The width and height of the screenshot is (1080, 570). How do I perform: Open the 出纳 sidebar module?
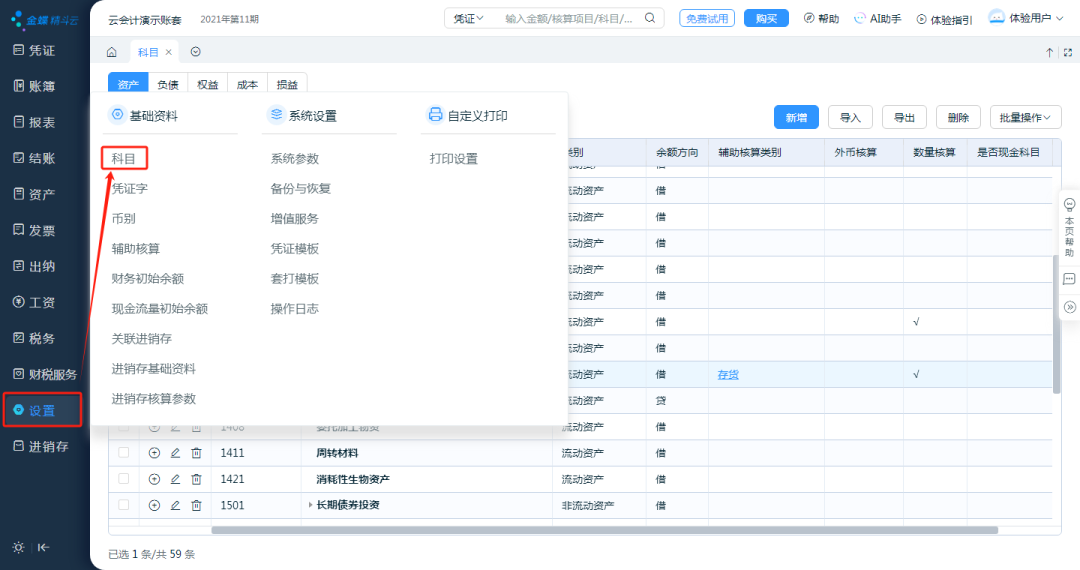pyautogui.click(x=34, y=266)
